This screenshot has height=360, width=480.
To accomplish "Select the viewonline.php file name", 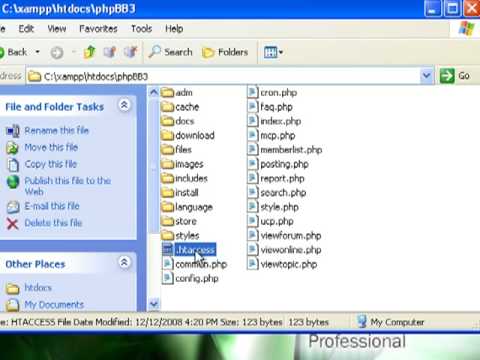I will 291,250.
